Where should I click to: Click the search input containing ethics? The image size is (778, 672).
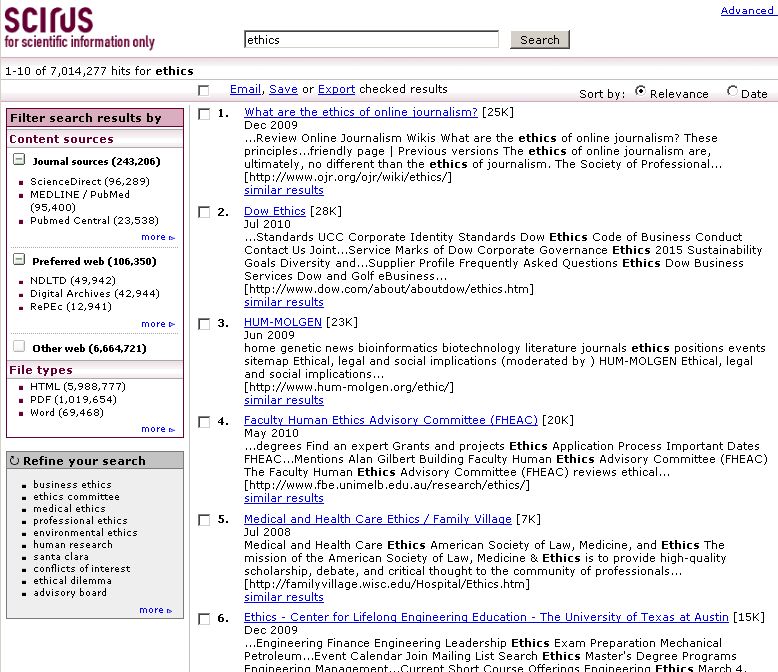click(371, 40)
